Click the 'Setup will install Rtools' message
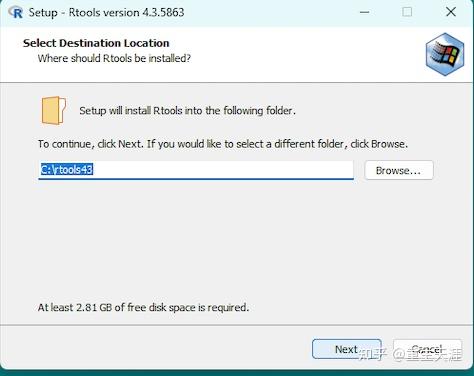The width and height of the screenshot is (474, 376). pos(187,110)
